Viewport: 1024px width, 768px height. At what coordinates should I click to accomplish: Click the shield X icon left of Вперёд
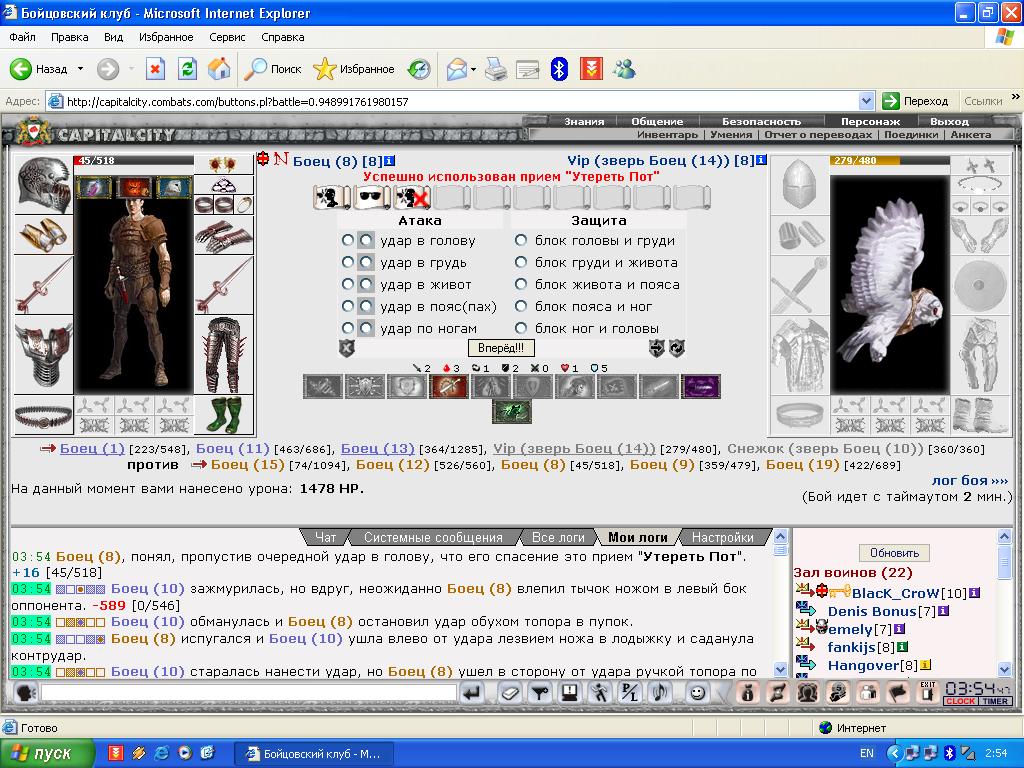[347, 348]
